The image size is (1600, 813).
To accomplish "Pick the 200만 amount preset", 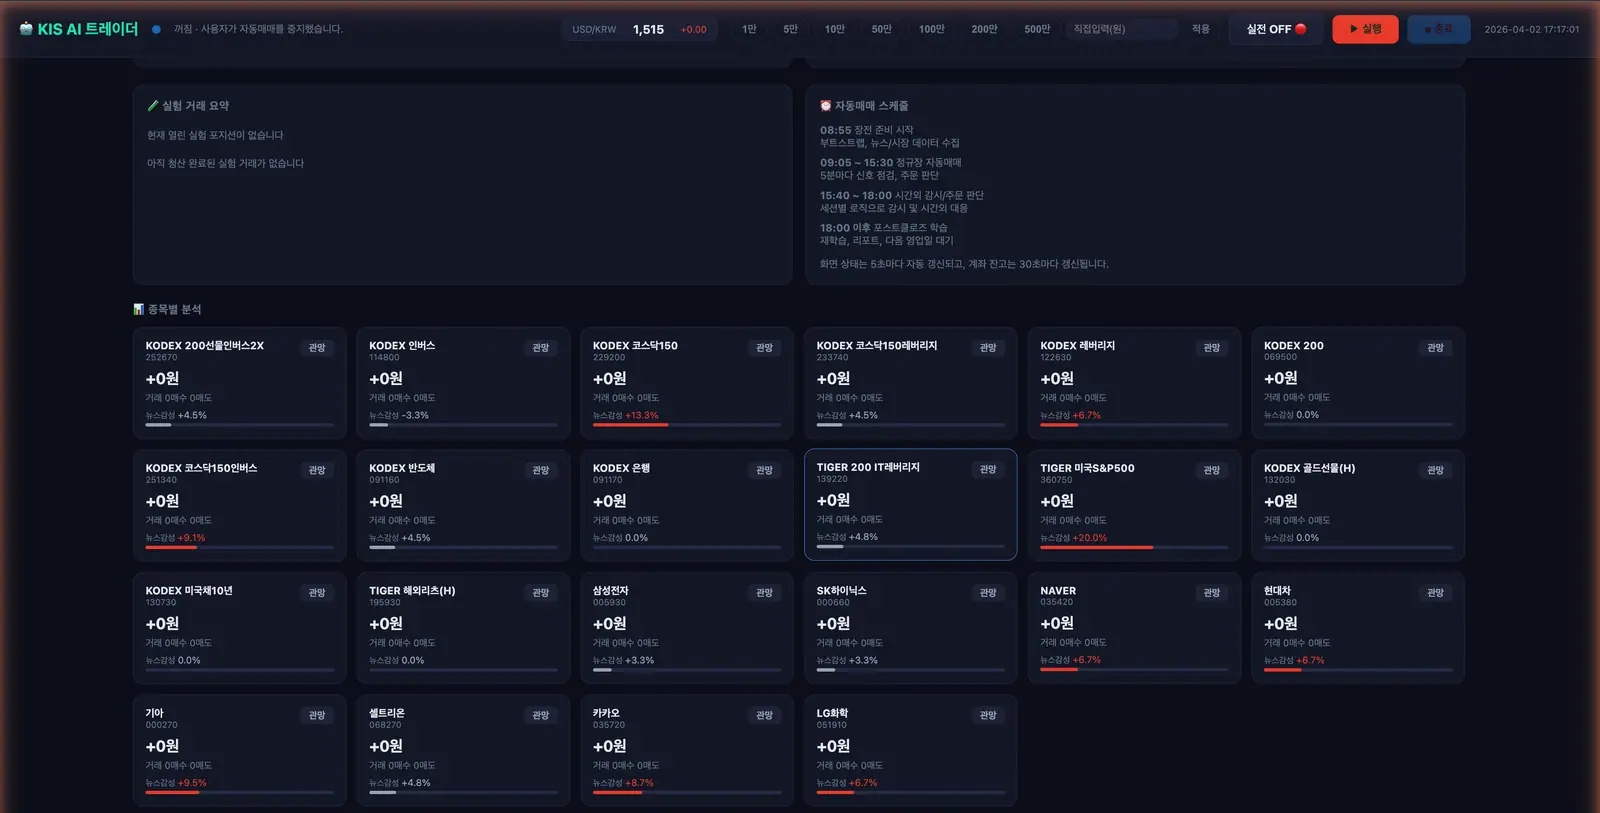I will coord(984,29).
